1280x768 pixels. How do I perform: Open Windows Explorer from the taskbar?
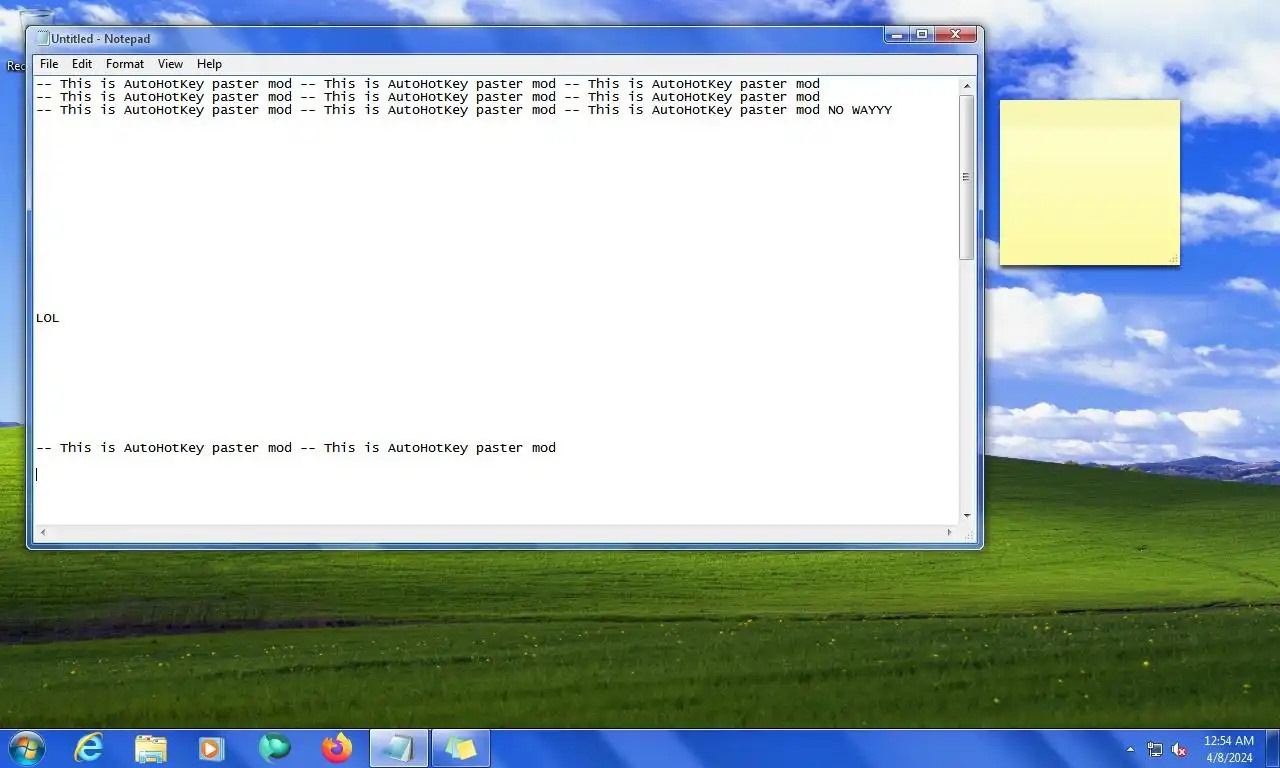point(151,748)
